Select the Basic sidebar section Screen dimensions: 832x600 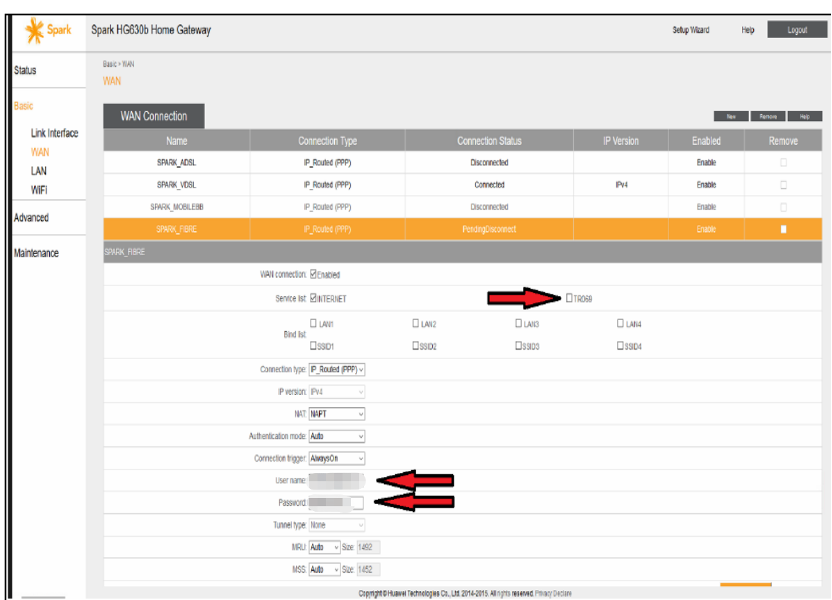click(23, 106)
